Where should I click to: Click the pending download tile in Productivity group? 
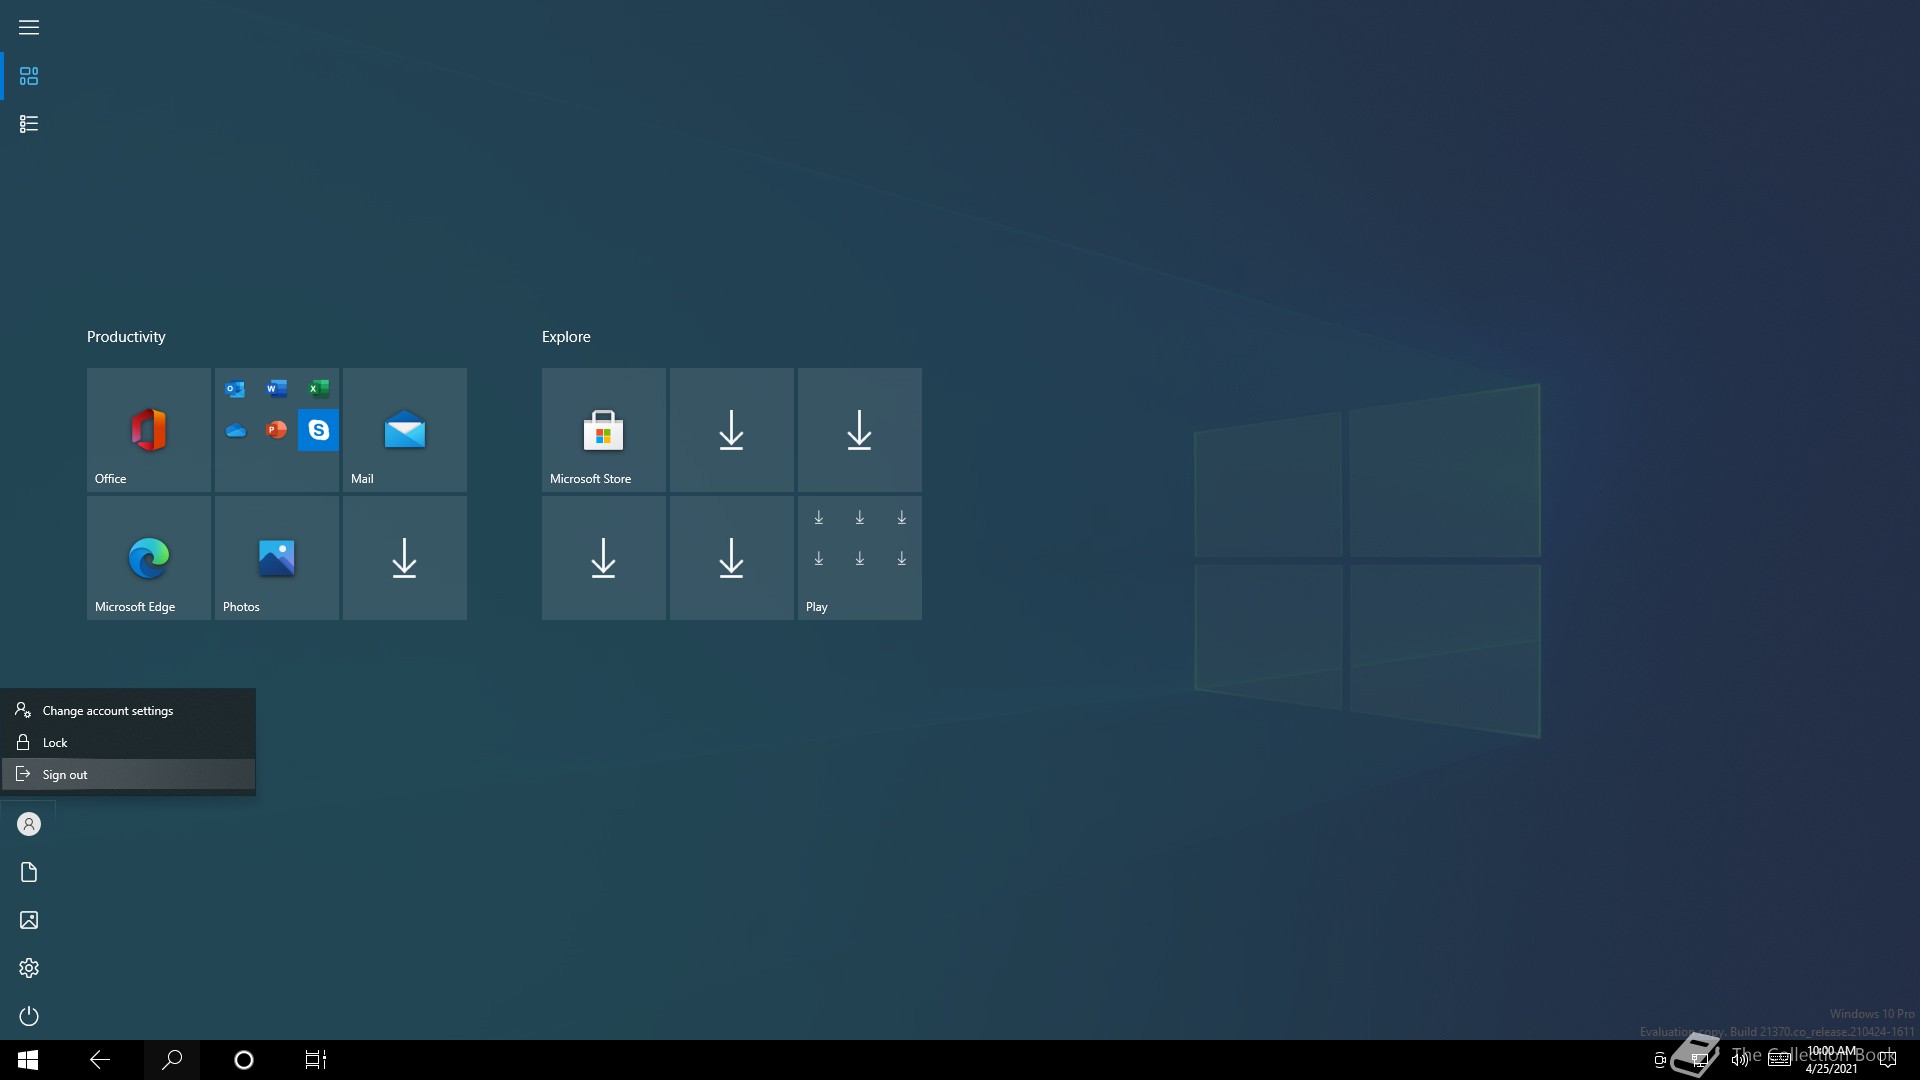click(x=405, y=558)
